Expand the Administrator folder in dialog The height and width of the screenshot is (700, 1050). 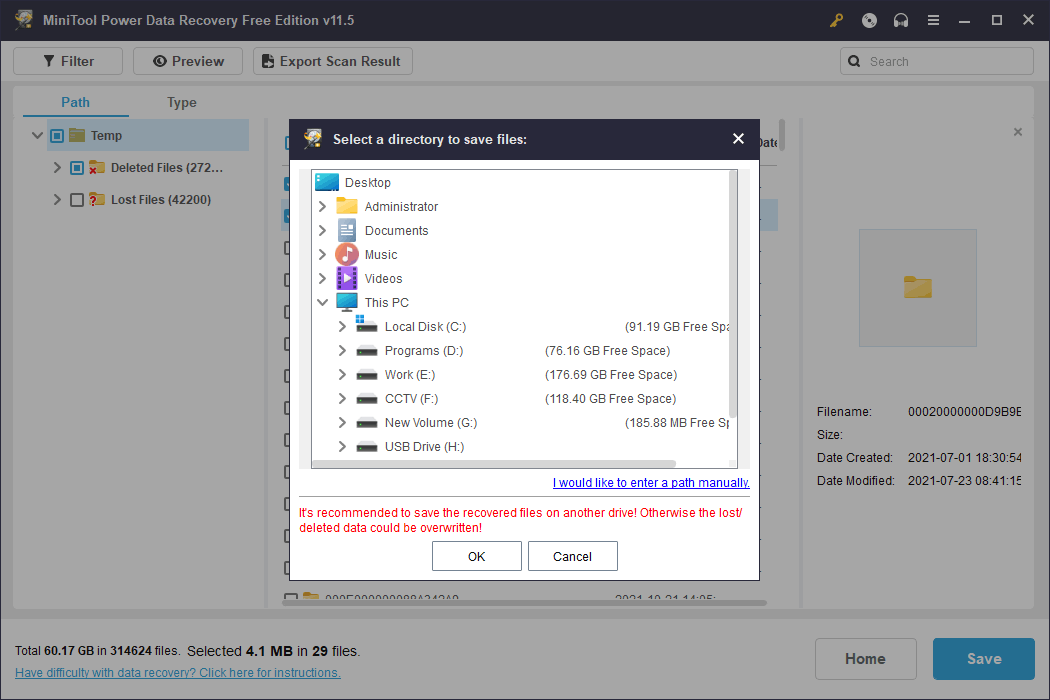pyautogui.click(x=322, y=206)
